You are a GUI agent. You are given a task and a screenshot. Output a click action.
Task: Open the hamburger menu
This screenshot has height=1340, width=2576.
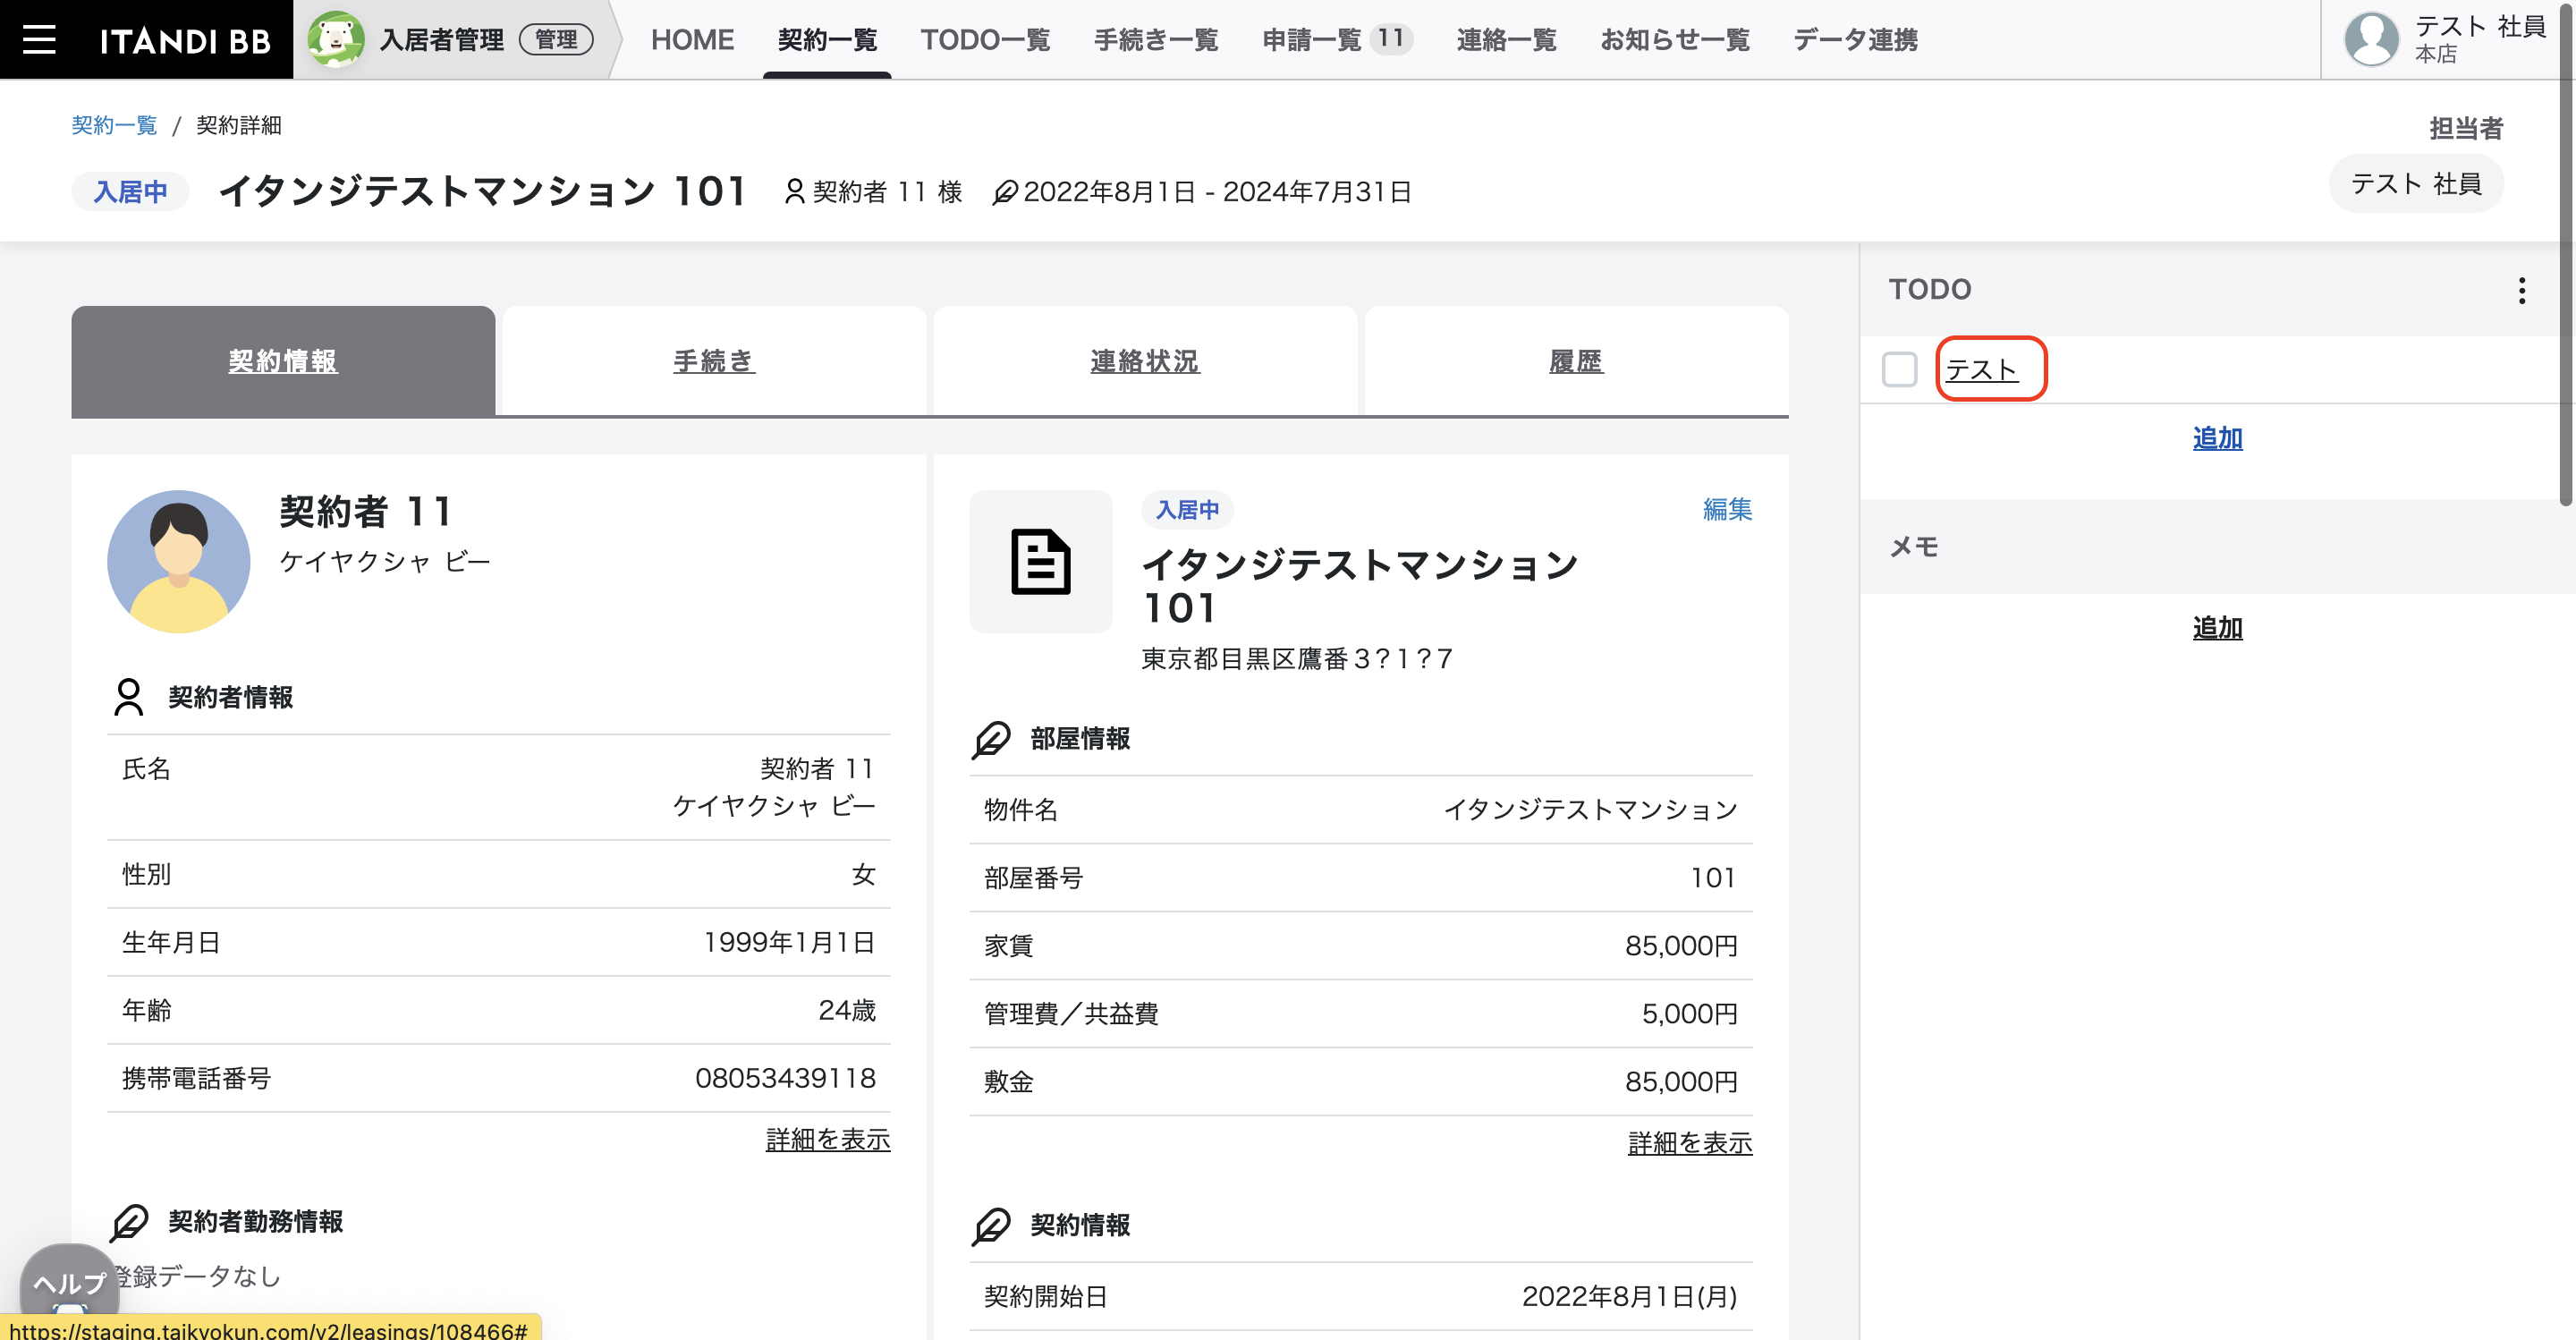click(39, 40)
